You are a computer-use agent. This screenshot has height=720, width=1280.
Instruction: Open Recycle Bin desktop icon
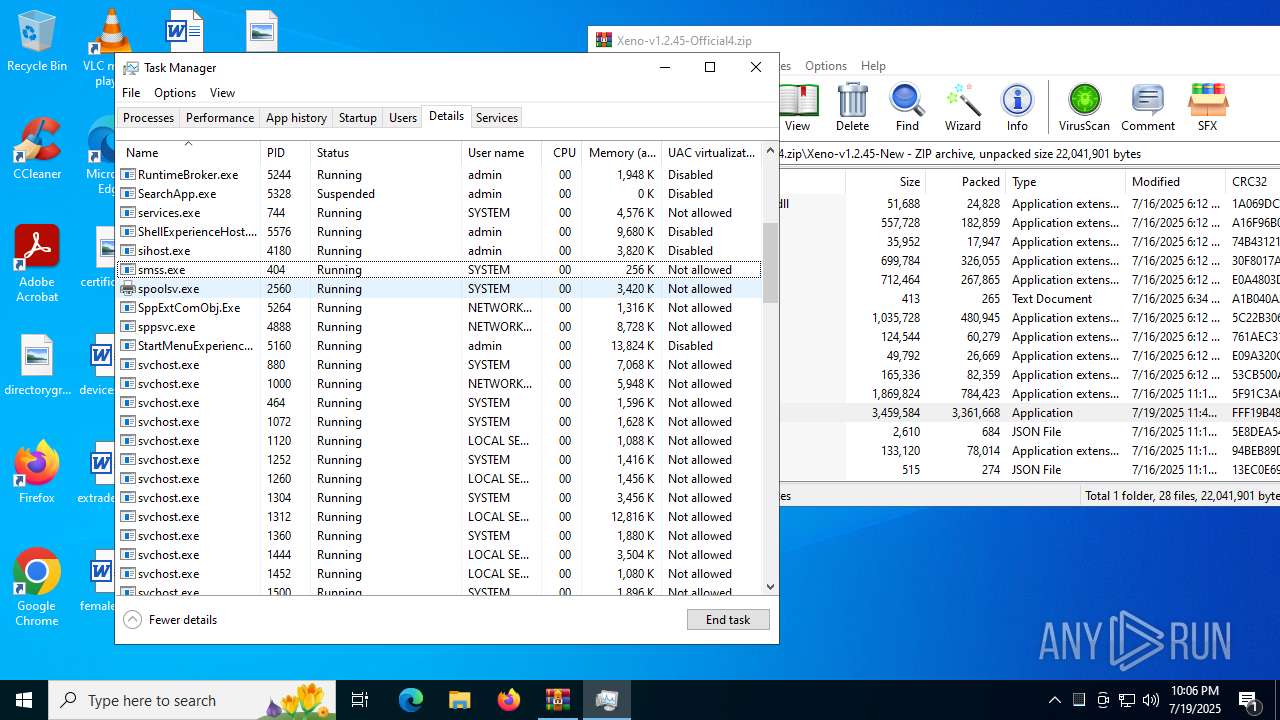(37, 42)
